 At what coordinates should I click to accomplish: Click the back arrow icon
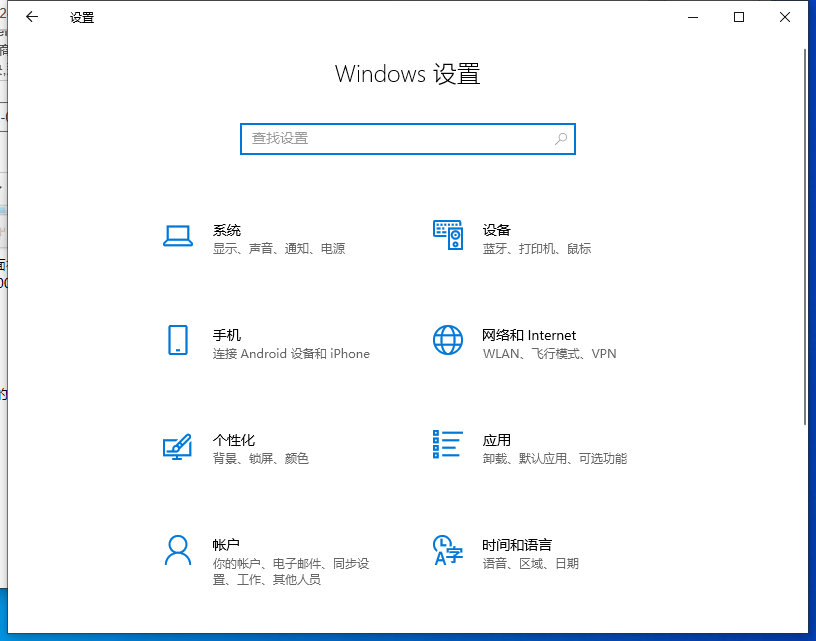[31, 17]
